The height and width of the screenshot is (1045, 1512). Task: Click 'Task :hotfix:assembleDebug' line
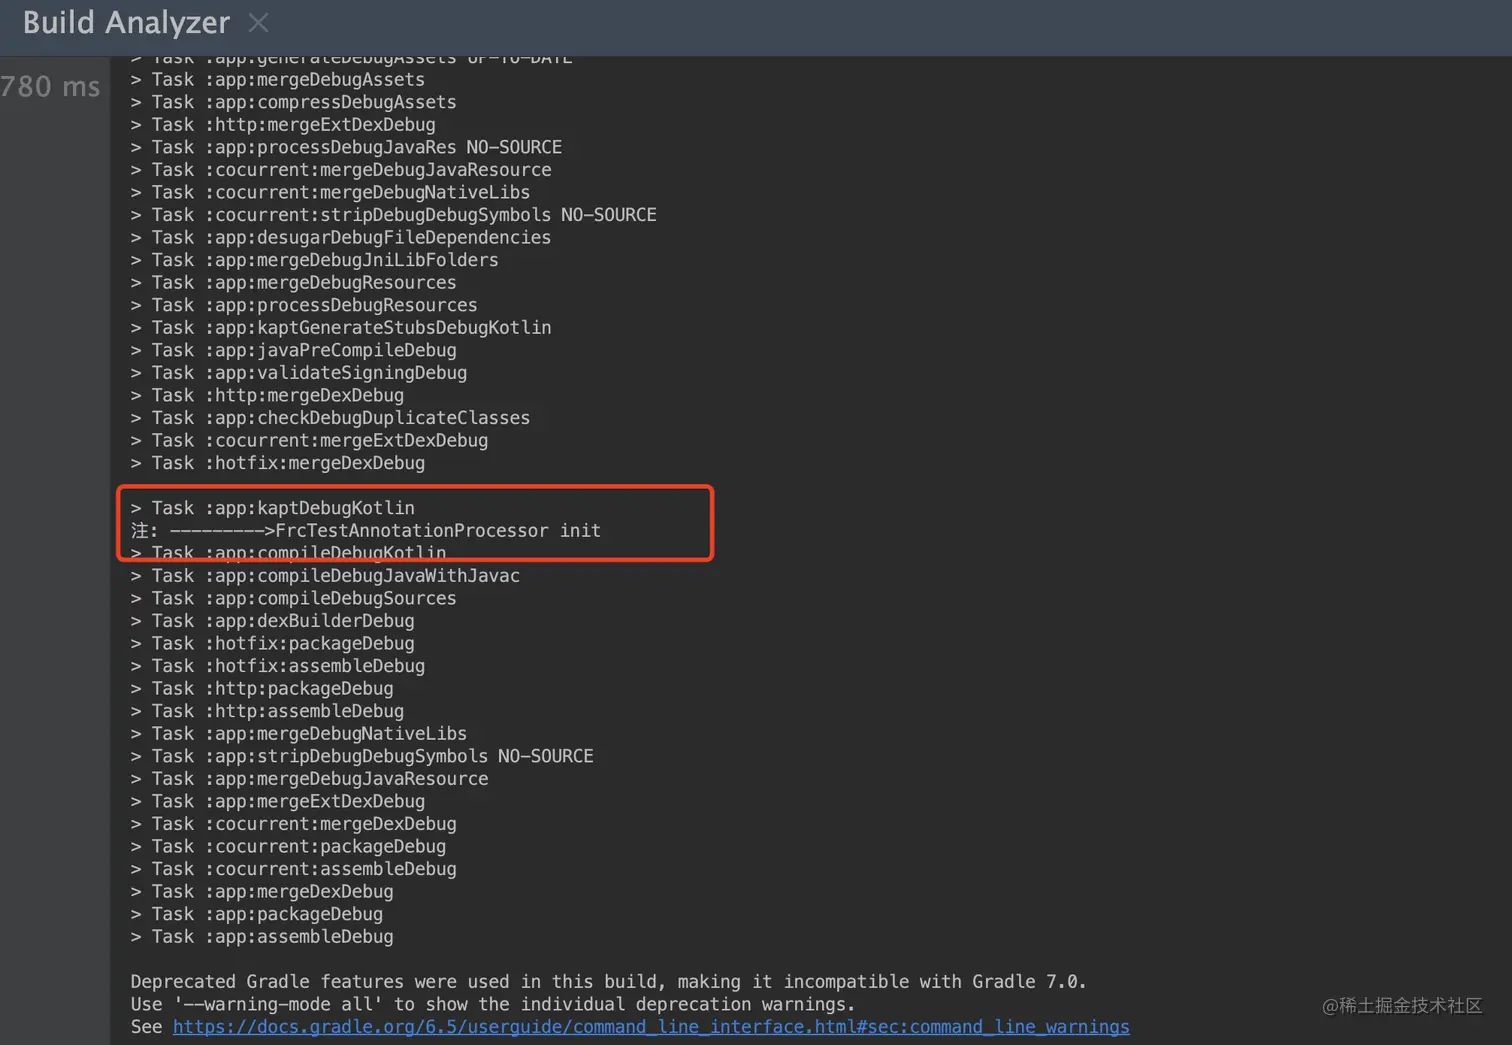pyautogui.click(x=277, y=666)
